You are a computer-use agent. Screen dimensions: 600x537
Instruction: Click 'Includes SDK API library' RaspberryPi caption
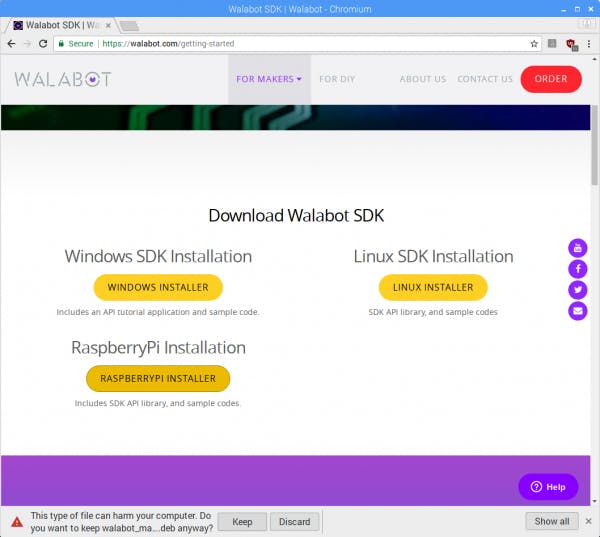point(158,403)
